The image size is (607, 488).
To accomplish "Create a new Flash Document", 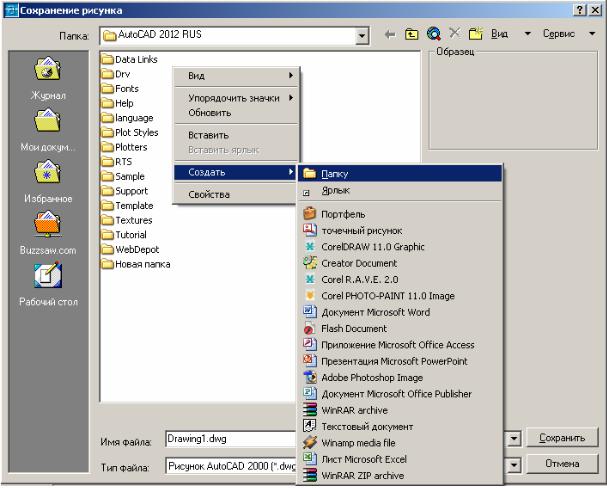I will tap(400, 328).
